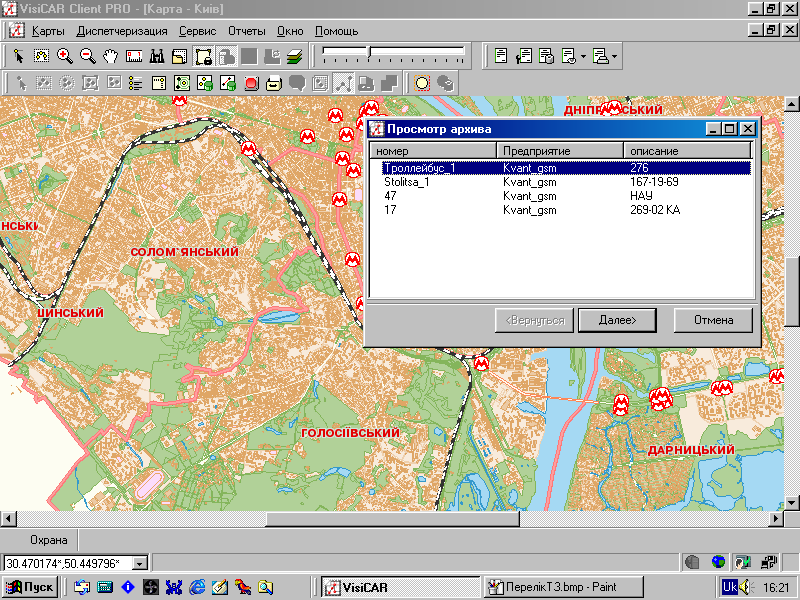Screen dimensions: 800x600
Task: Launch Internet Explorer from quick launch
Action: tap(197, 587)
